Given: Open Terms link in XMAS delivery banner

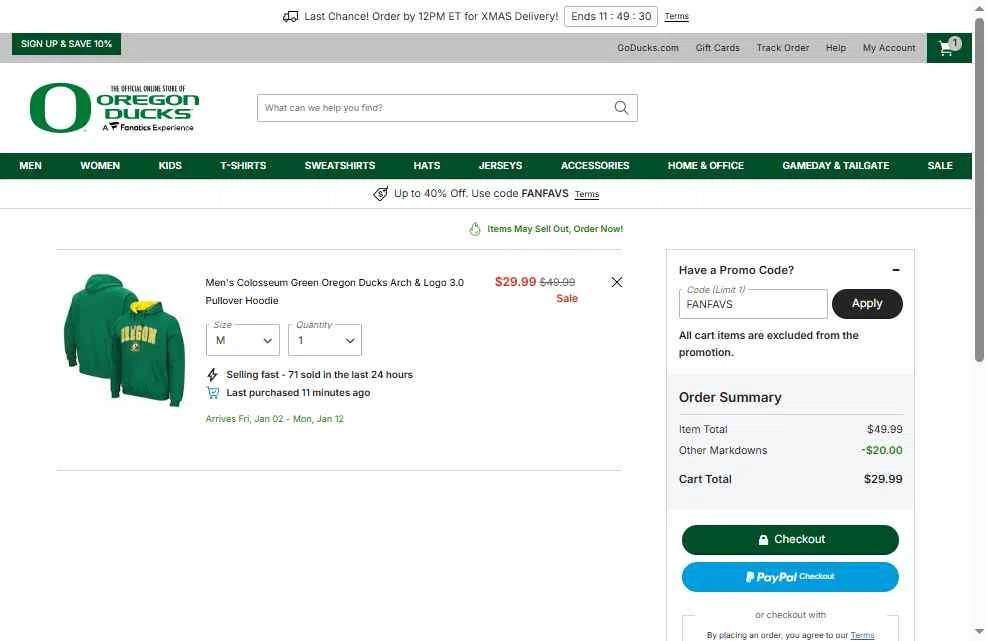Looking at the screenshot, I should (677, 16).
